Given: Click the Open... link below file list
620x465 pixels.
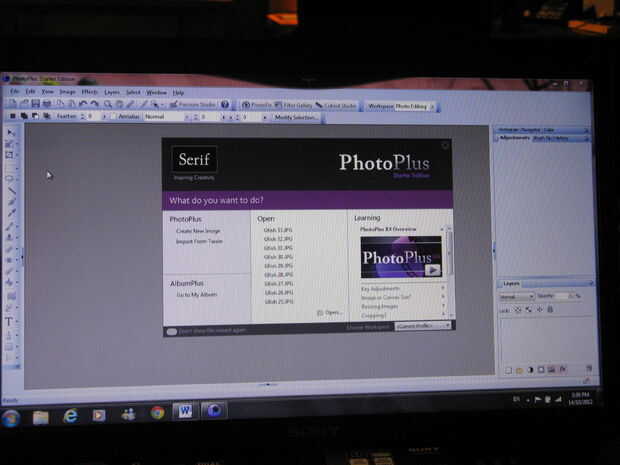Looking at the screenshot, I should (329, 313).
